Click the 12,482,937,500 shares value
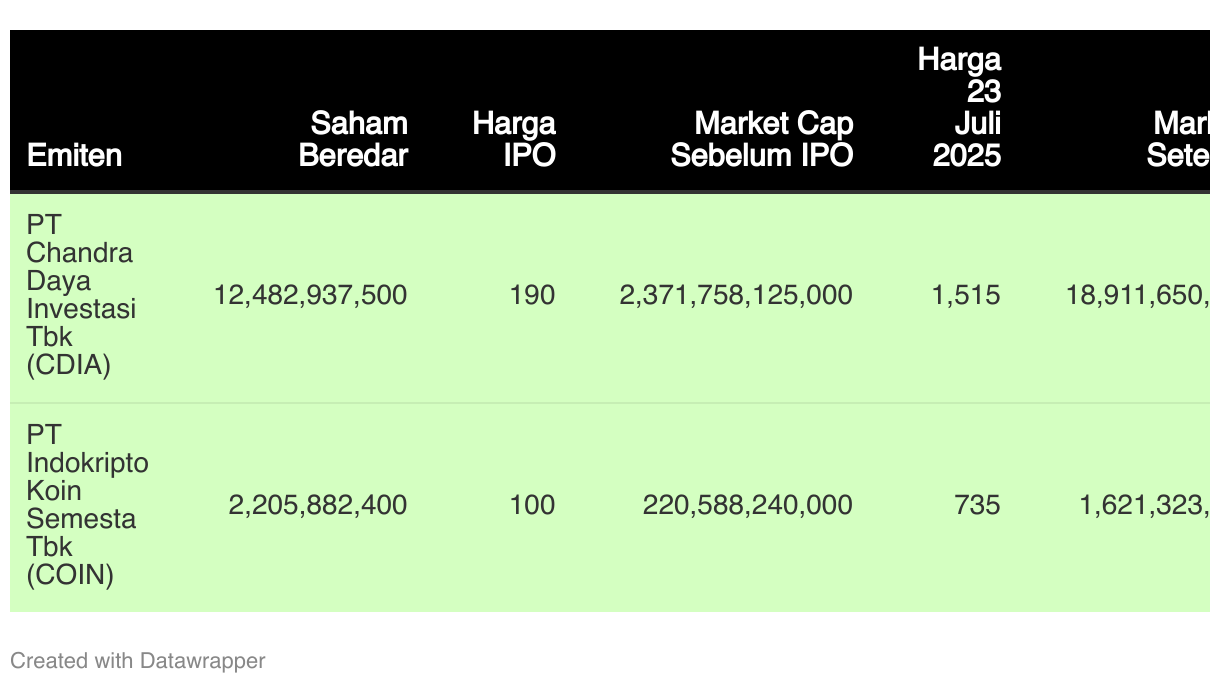The image size is (1220, 684). (x=311, y=295)
